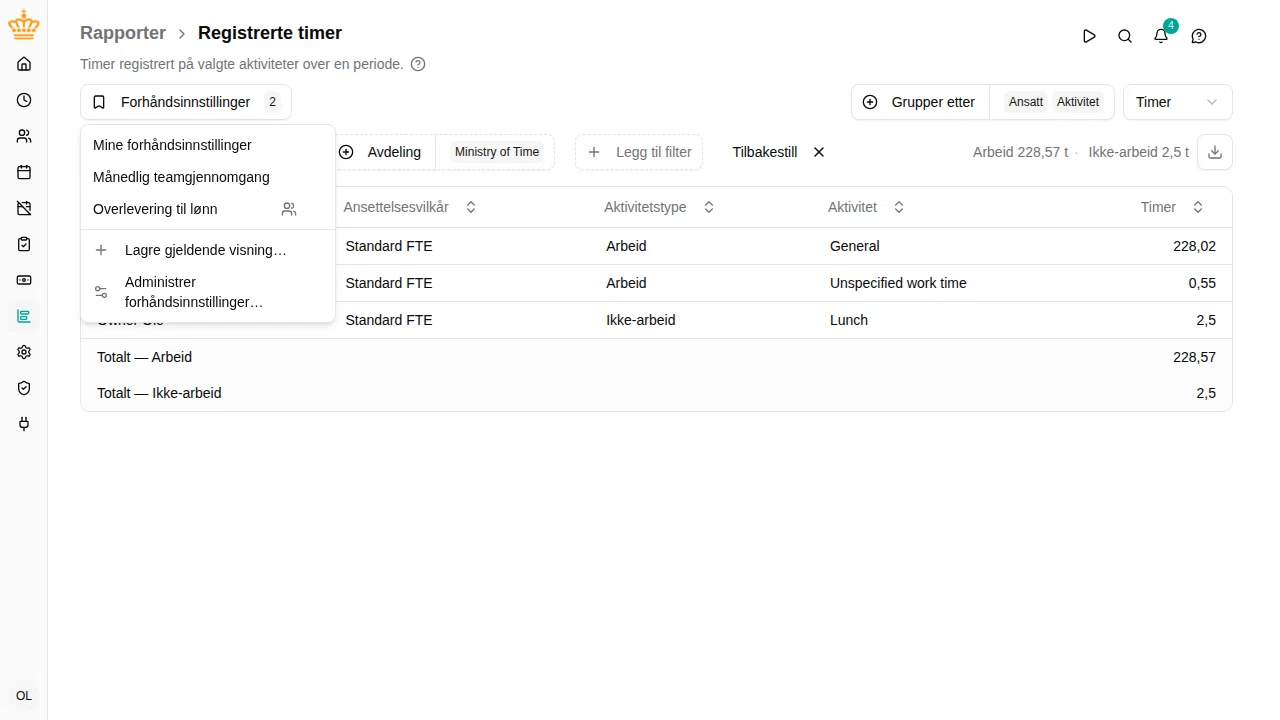
Task: Select the Månedlig teamgjennomgang preset
Action: click(208, 177)
